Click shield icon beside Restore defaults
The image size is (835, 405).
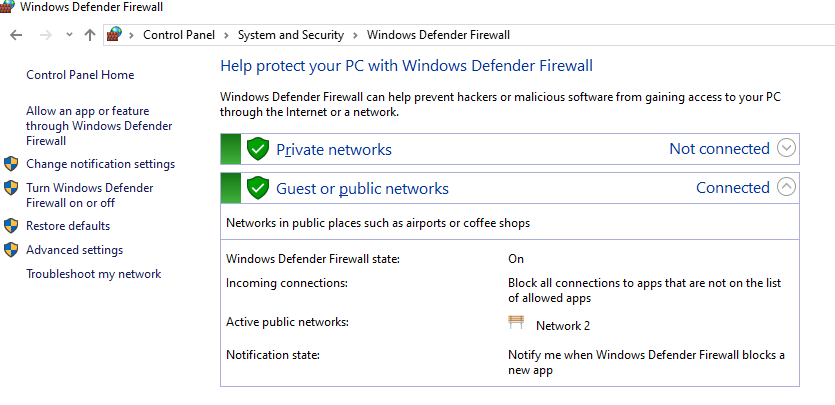coord(11,226)
